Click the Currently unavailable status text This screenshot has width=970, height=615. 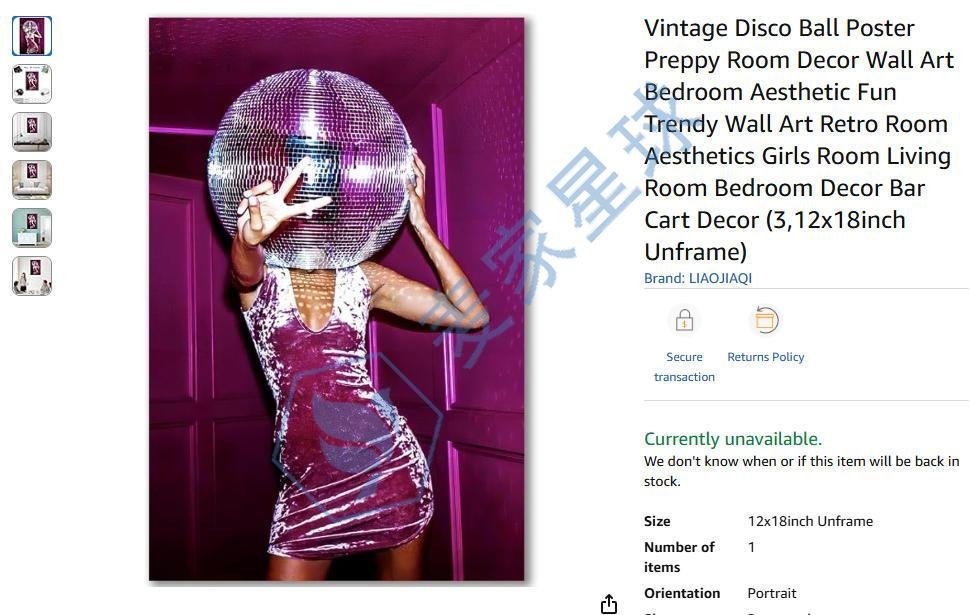pos(733,439)
